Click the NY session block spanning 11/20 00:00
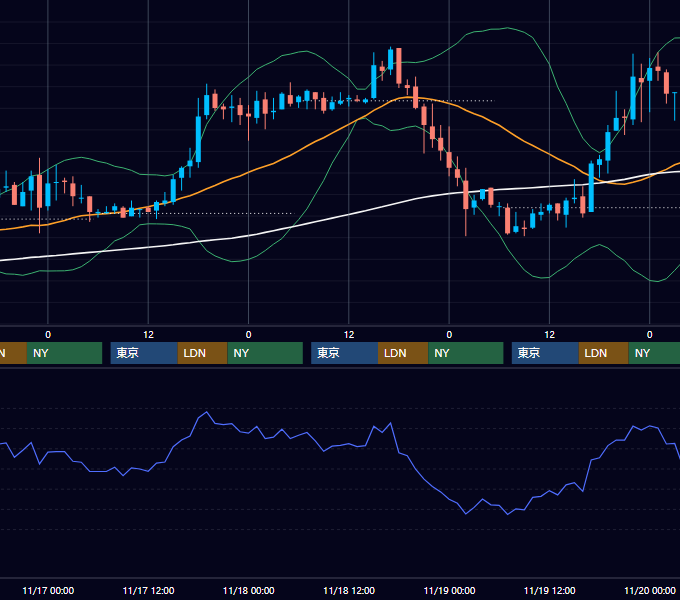The image size is (680, 600). pyautogui.click(x=654, y=353)
